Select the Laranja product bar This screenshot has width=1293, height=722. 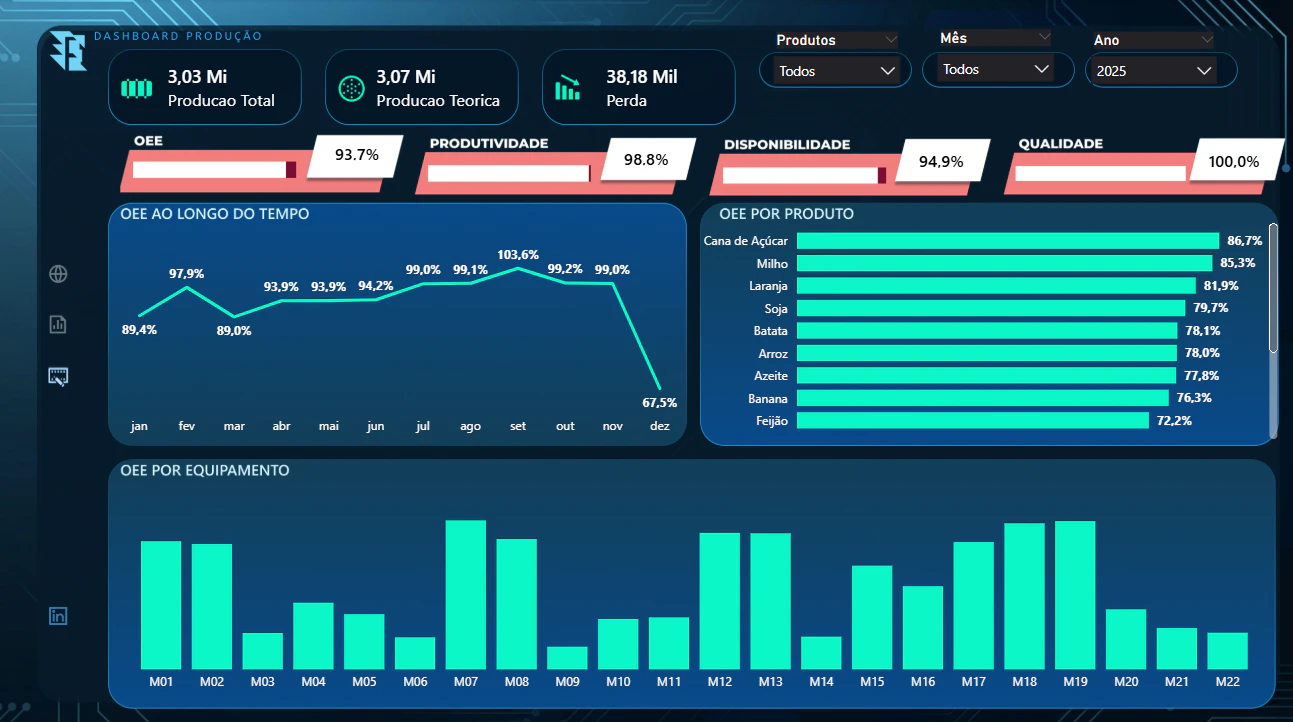pos(997,286)
